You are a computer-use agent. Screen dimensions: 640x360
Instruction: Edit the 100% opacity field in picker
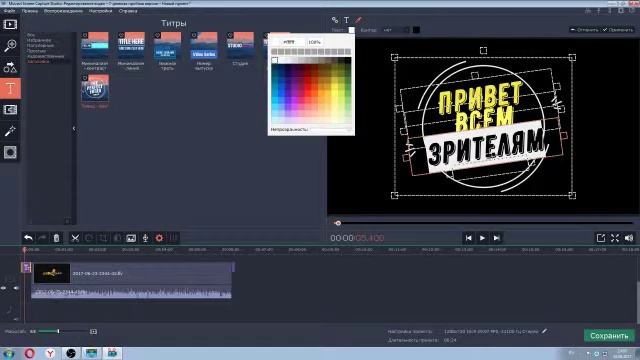coord(315,42)
